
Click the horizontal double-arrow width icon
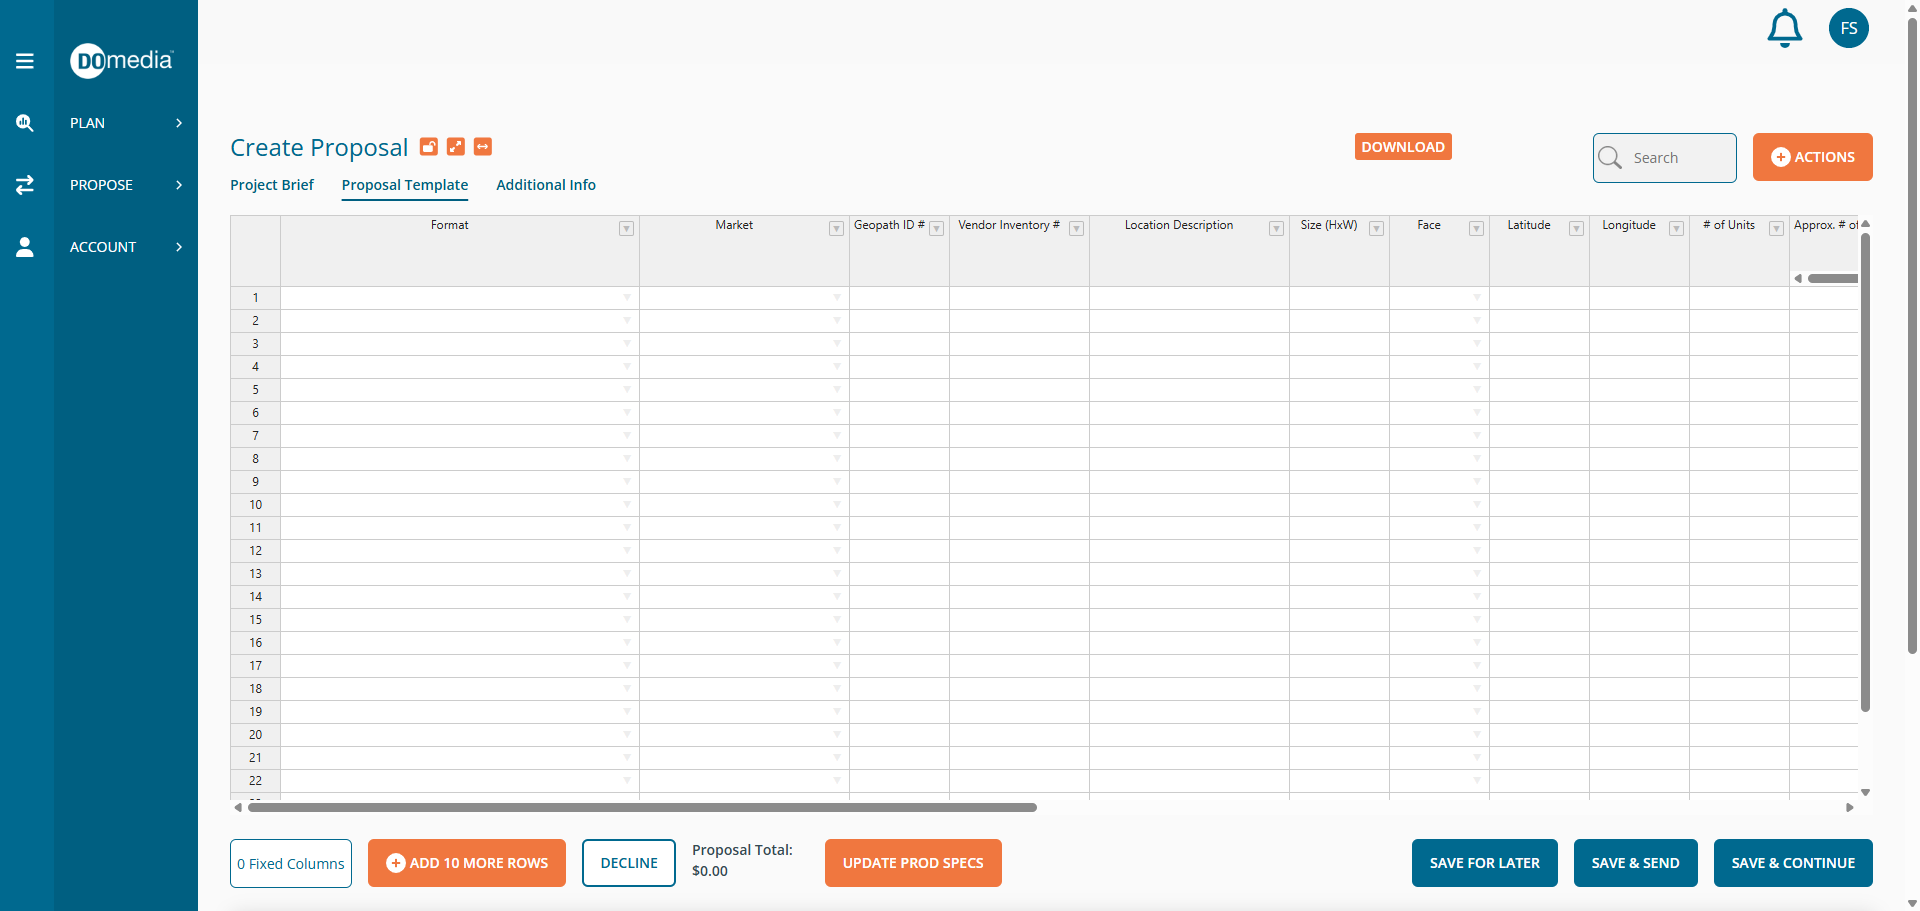tap(483, 147)
